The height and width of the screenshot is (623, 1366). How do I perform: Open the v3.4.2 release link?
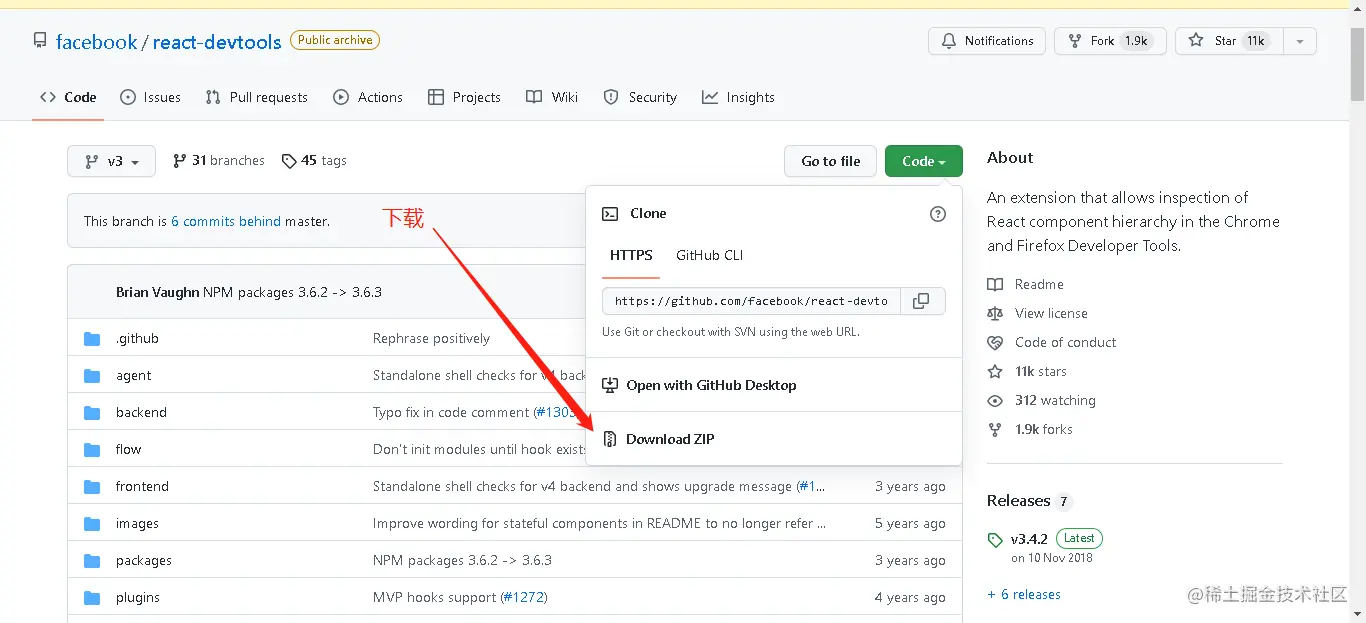pyautogui.click(x=1029, y=539)
